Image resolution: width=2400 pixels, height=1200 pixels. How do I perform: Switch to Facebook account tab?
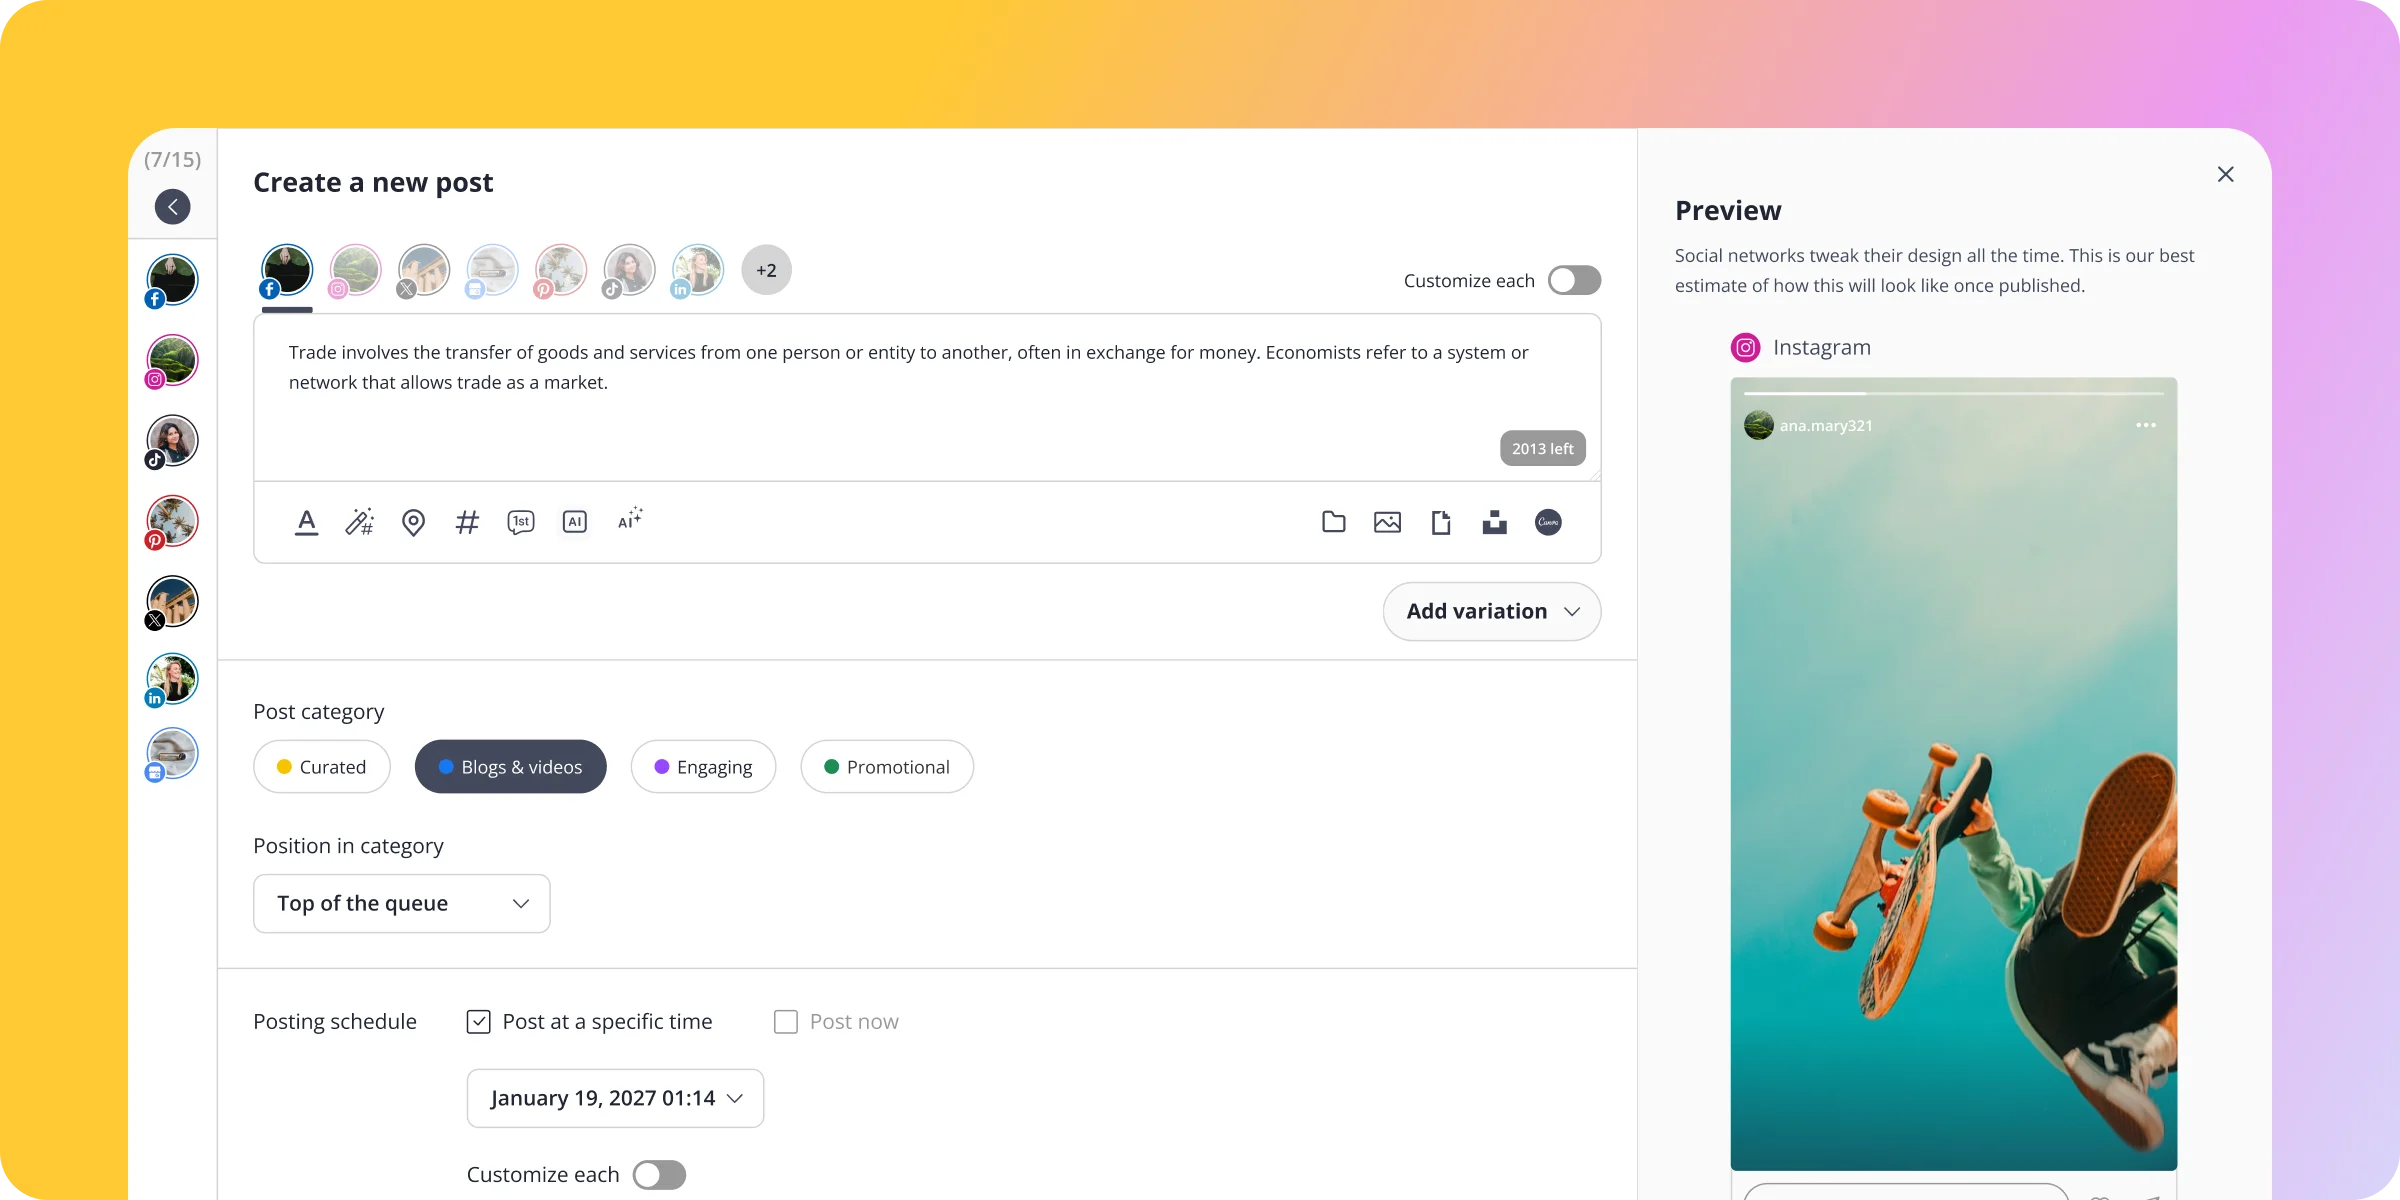(286, 271)
